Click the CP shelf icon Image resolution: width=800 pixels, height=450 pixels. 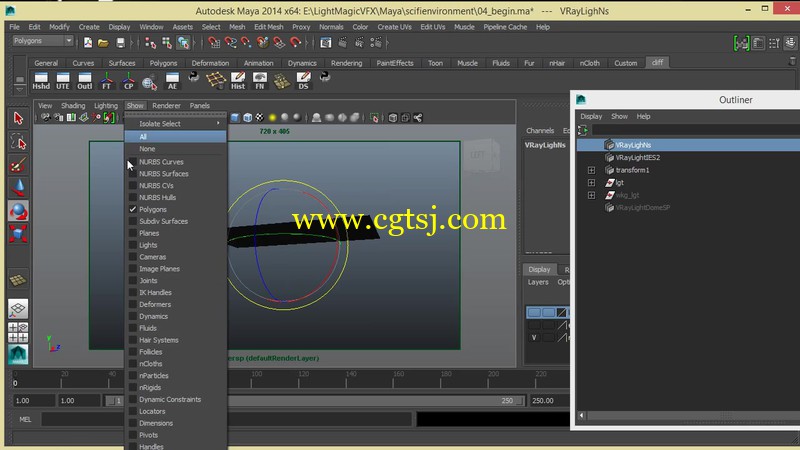[x=129, y=81]
